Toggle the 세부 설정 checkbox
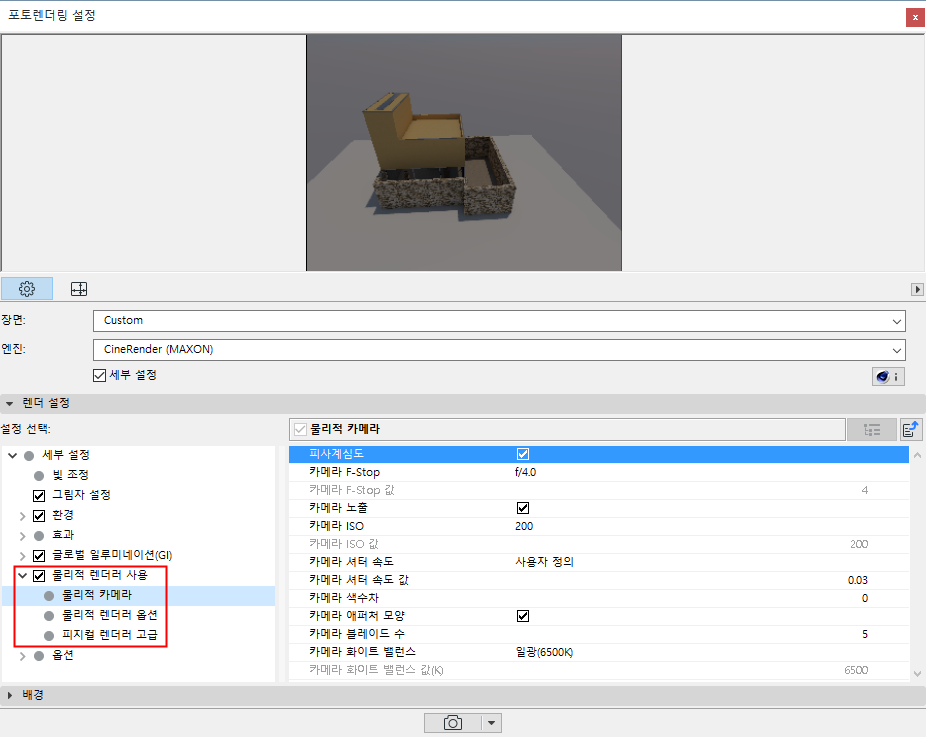Viewport: 926px width, 737px height. [99, 376]
